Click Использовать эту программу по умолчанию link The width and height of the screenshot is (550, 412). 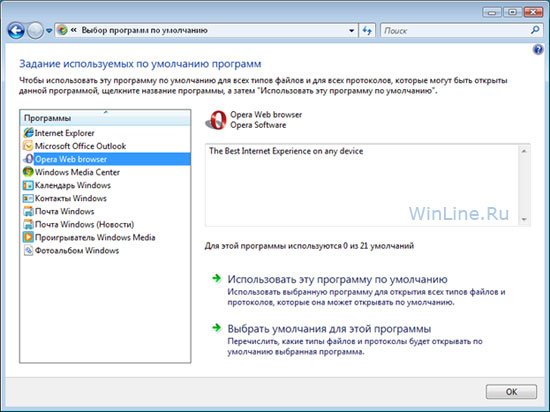(337, 279)
